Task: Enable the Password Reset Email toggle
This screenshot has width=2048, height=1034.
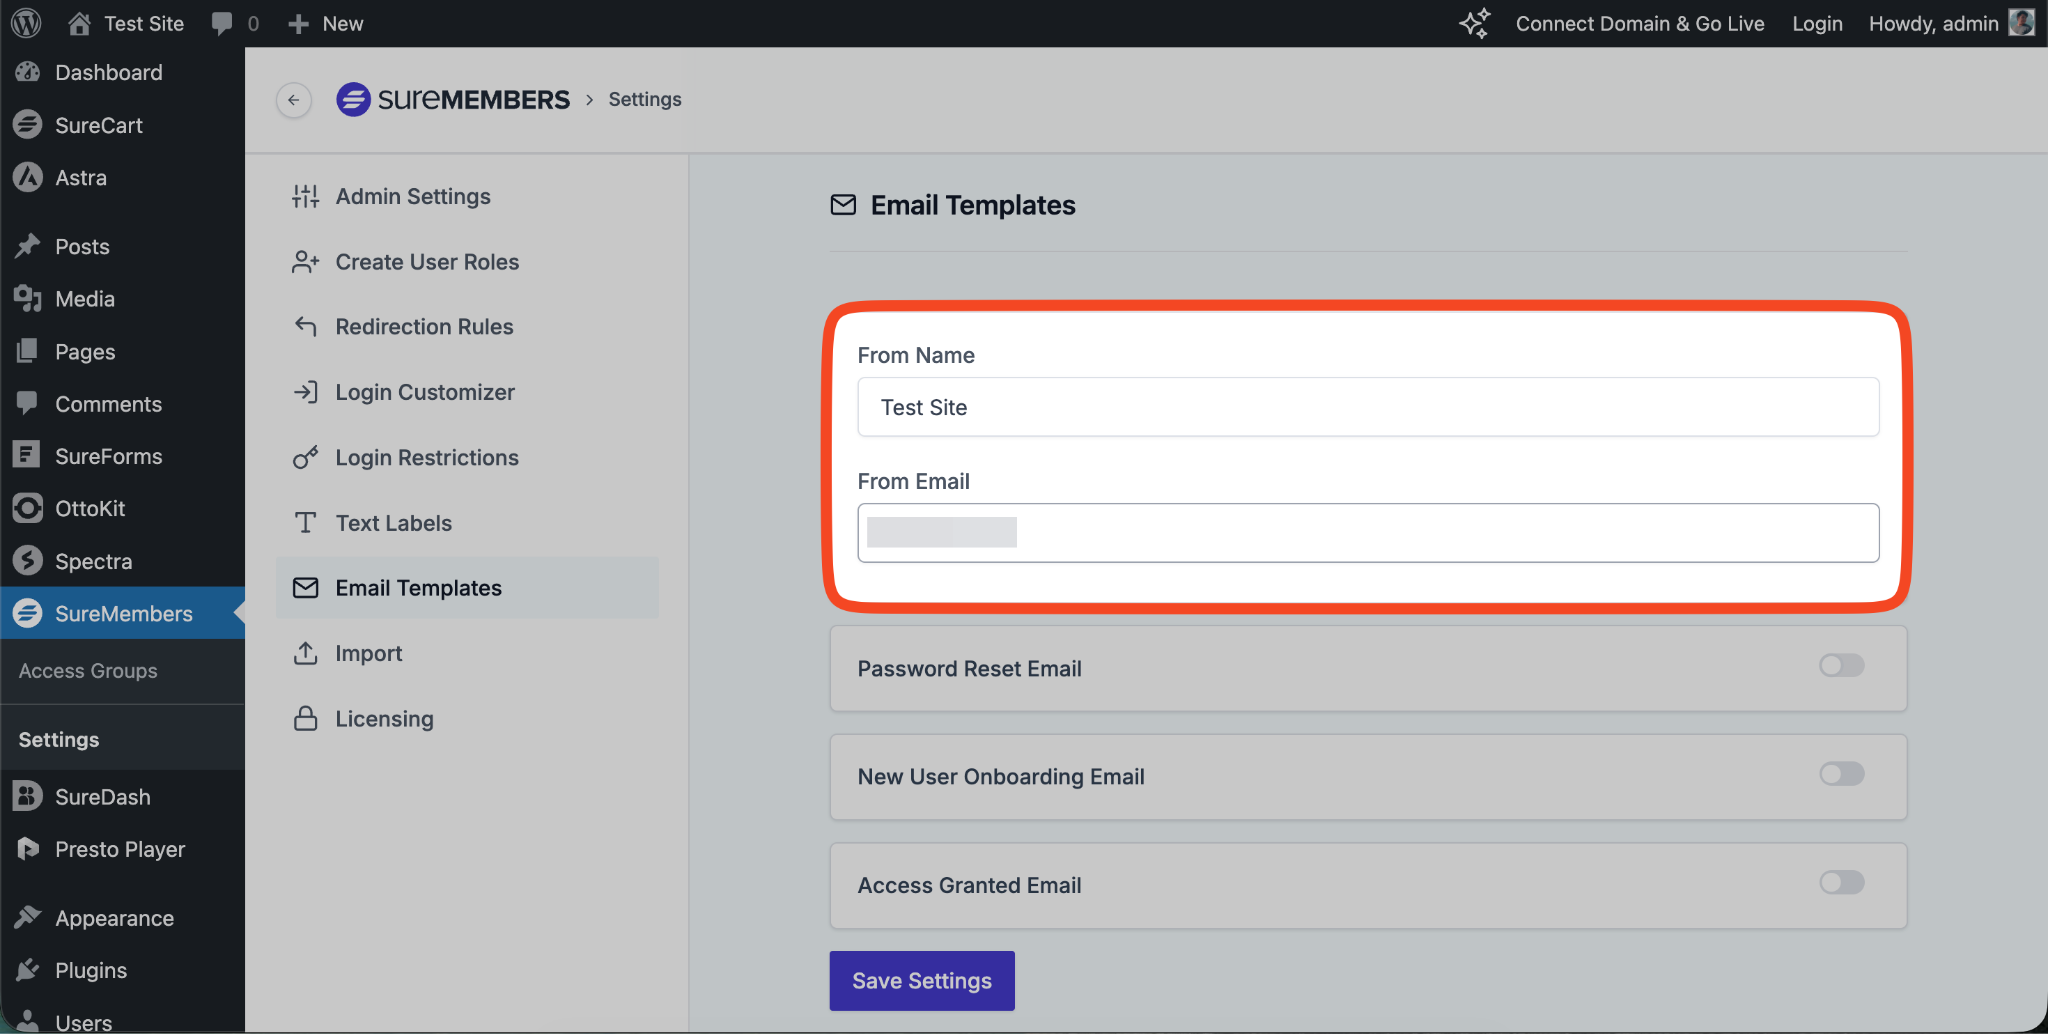Action: [1841, 666]
